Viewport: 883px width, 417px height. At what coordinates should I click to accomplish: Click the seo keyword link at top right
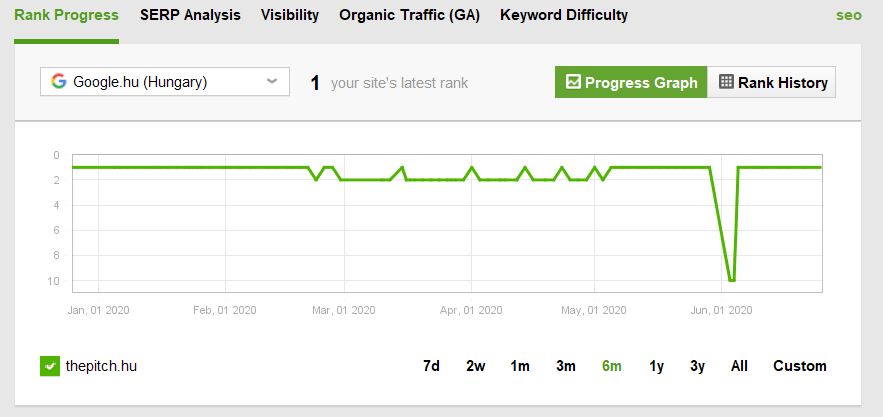click(849, 15)
